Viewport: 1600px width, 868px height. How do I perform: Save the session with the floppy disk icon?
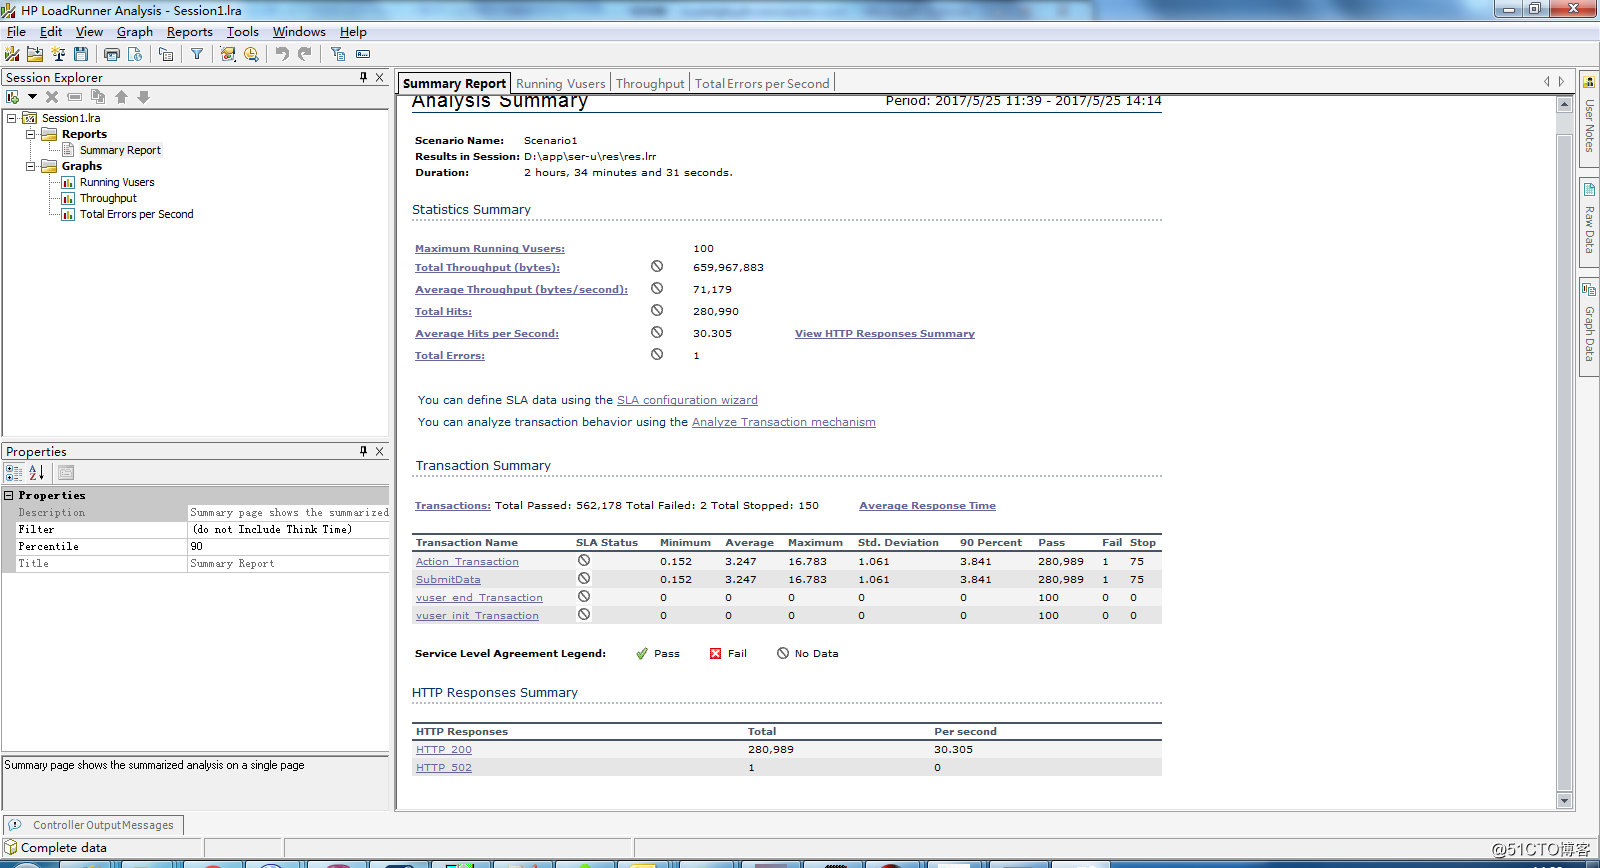point(81,54)
